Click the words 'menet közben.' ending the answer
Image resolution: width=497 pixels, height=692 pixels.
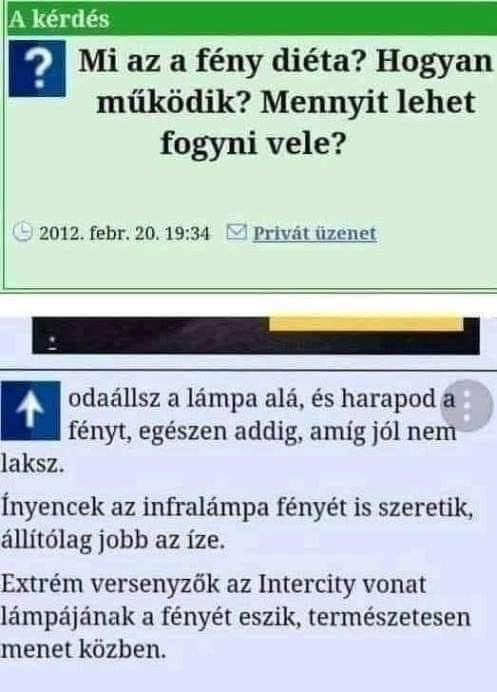coord(83,650)
